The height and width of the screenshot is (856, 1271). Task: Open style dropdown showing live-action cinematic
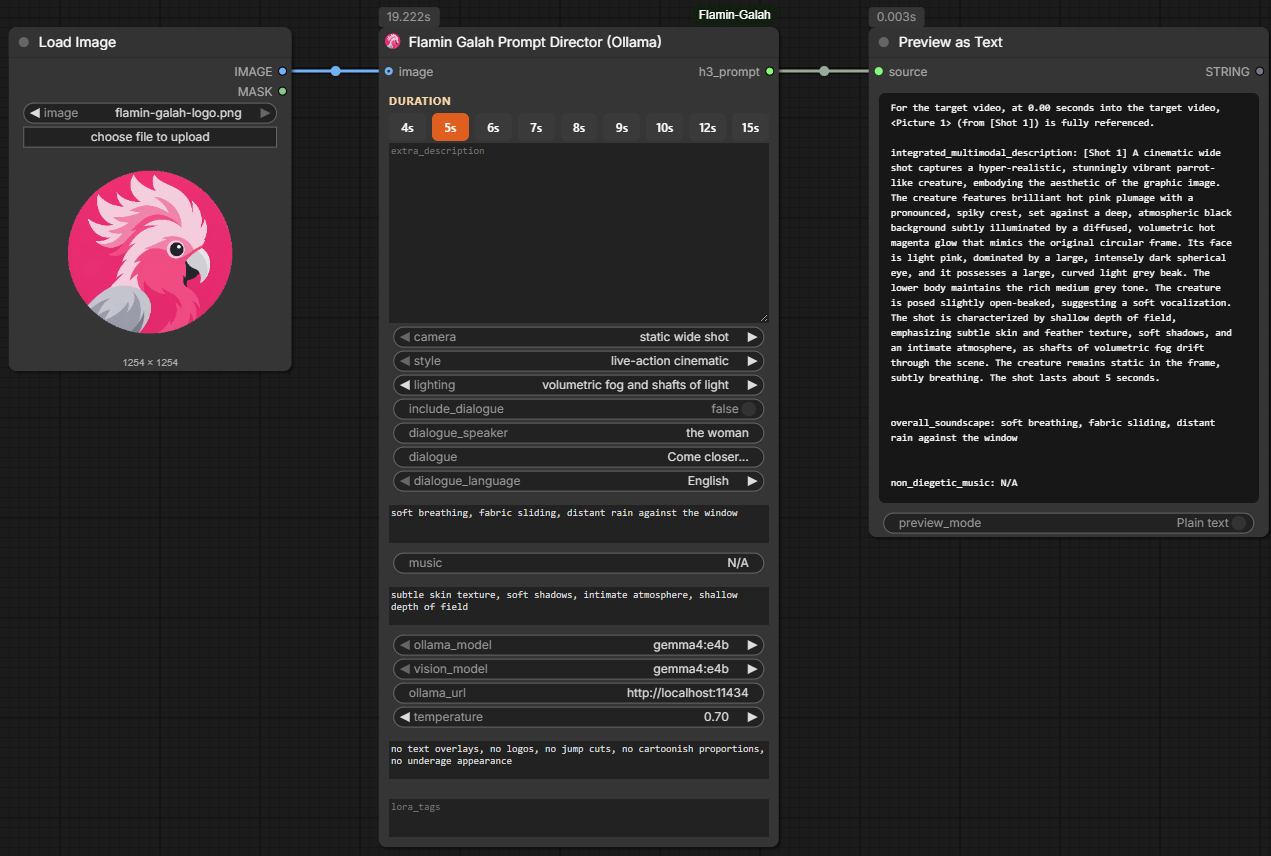579,361
